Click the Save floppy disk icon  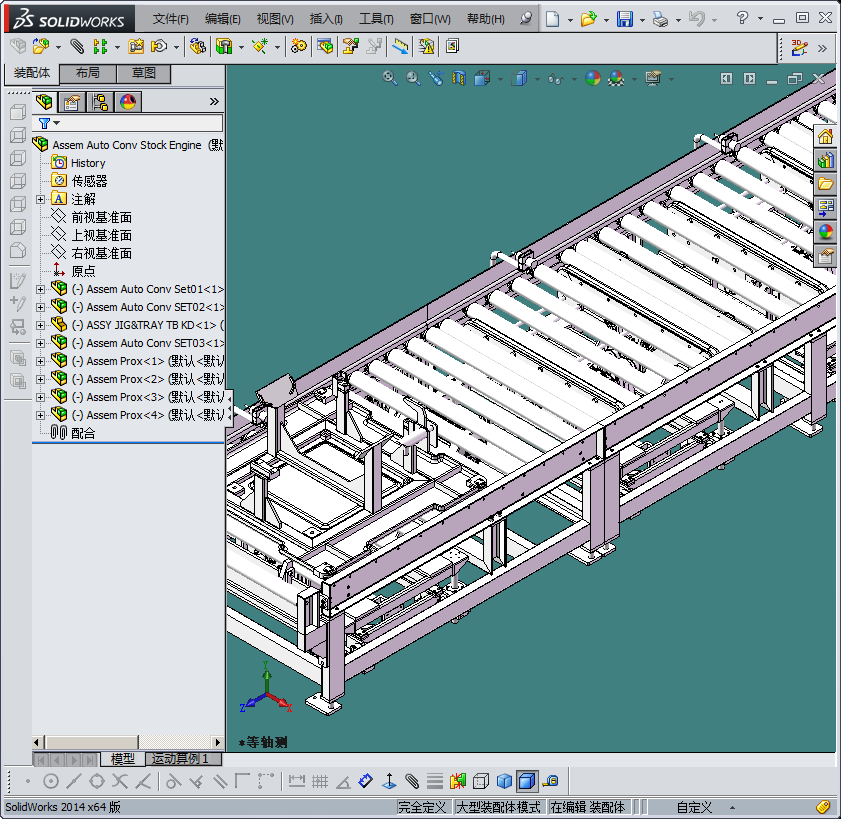624,19
